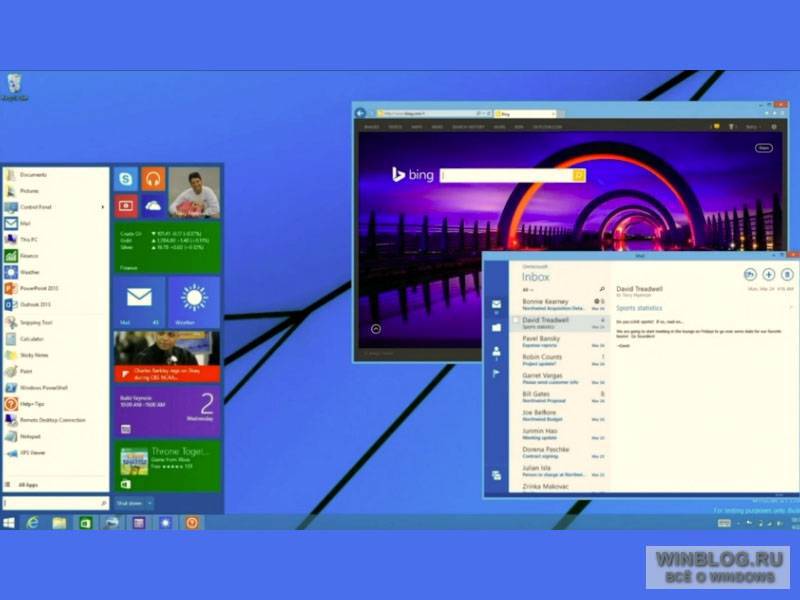Screen dimensions: 800x600
Task: Open Mail in the Start menu app list
Action: pyautogui.click(x=56, y=223)
